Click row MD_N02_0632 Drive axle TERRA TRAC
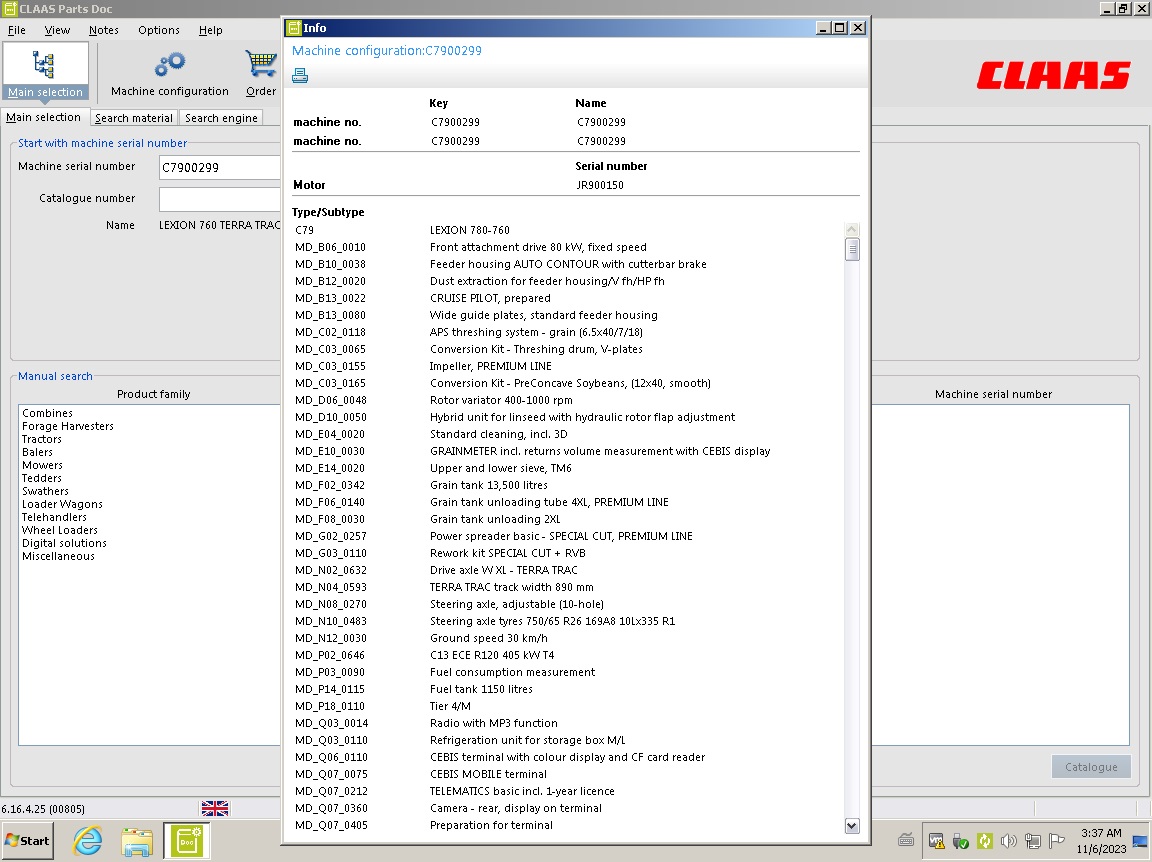This screenshot has width=1152, height=862. (567, 570)
